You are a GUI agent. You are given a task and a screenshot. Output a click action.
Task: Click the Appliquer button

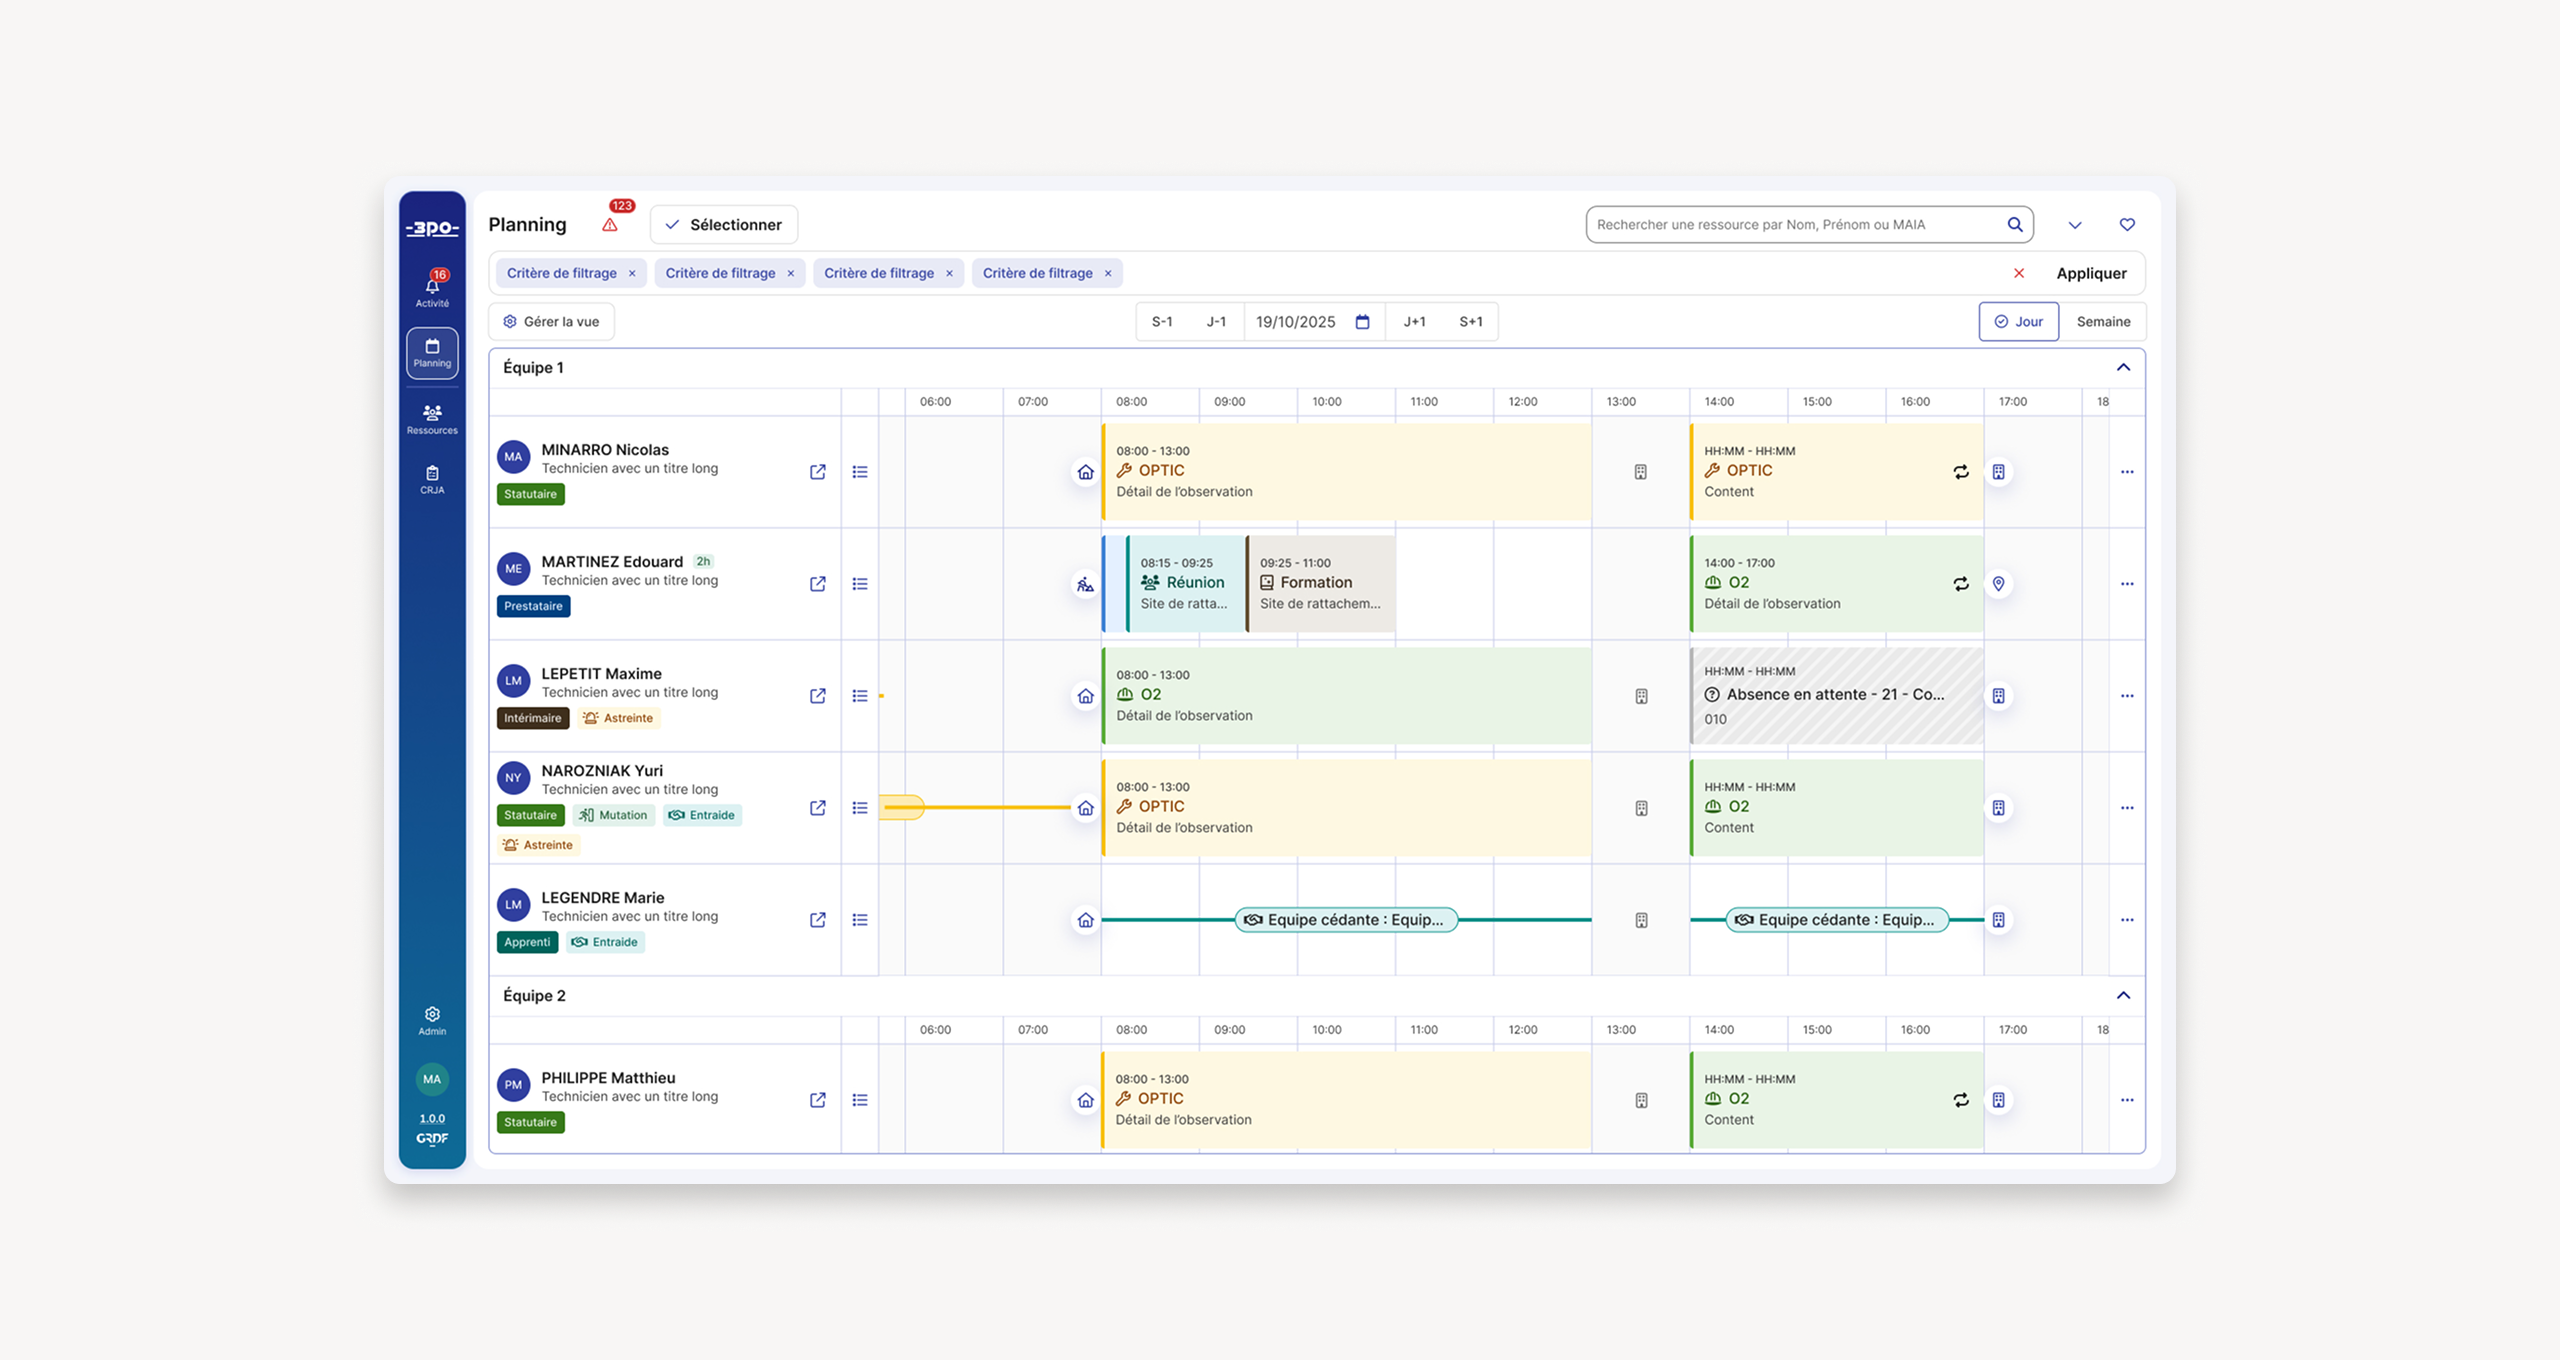tap(2091, 273)
